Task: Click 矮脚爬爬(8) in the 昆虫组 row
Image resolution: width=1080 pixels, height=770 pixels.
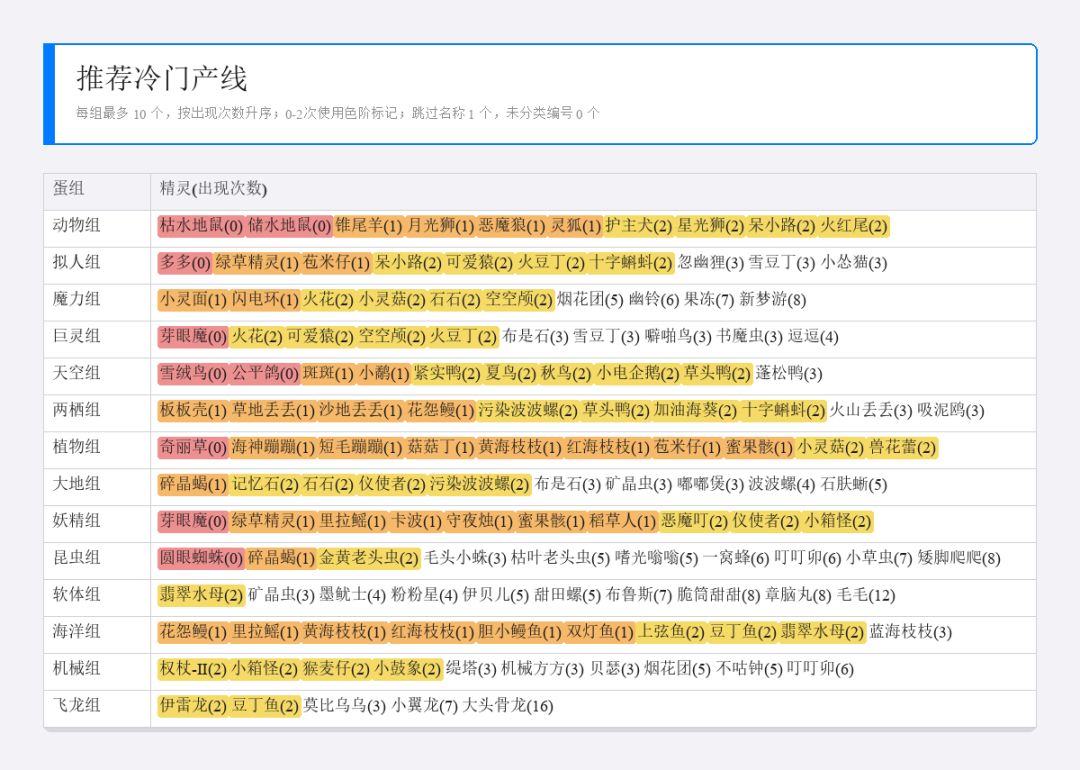Action: pos(959,559)
